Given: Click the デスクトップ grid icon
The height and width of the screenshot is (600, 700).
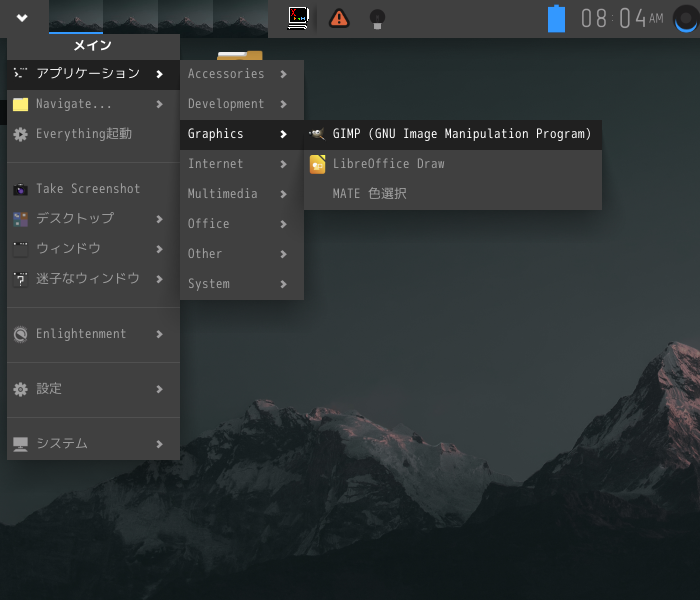Looking at the screenshot, I should coord(20,220).
